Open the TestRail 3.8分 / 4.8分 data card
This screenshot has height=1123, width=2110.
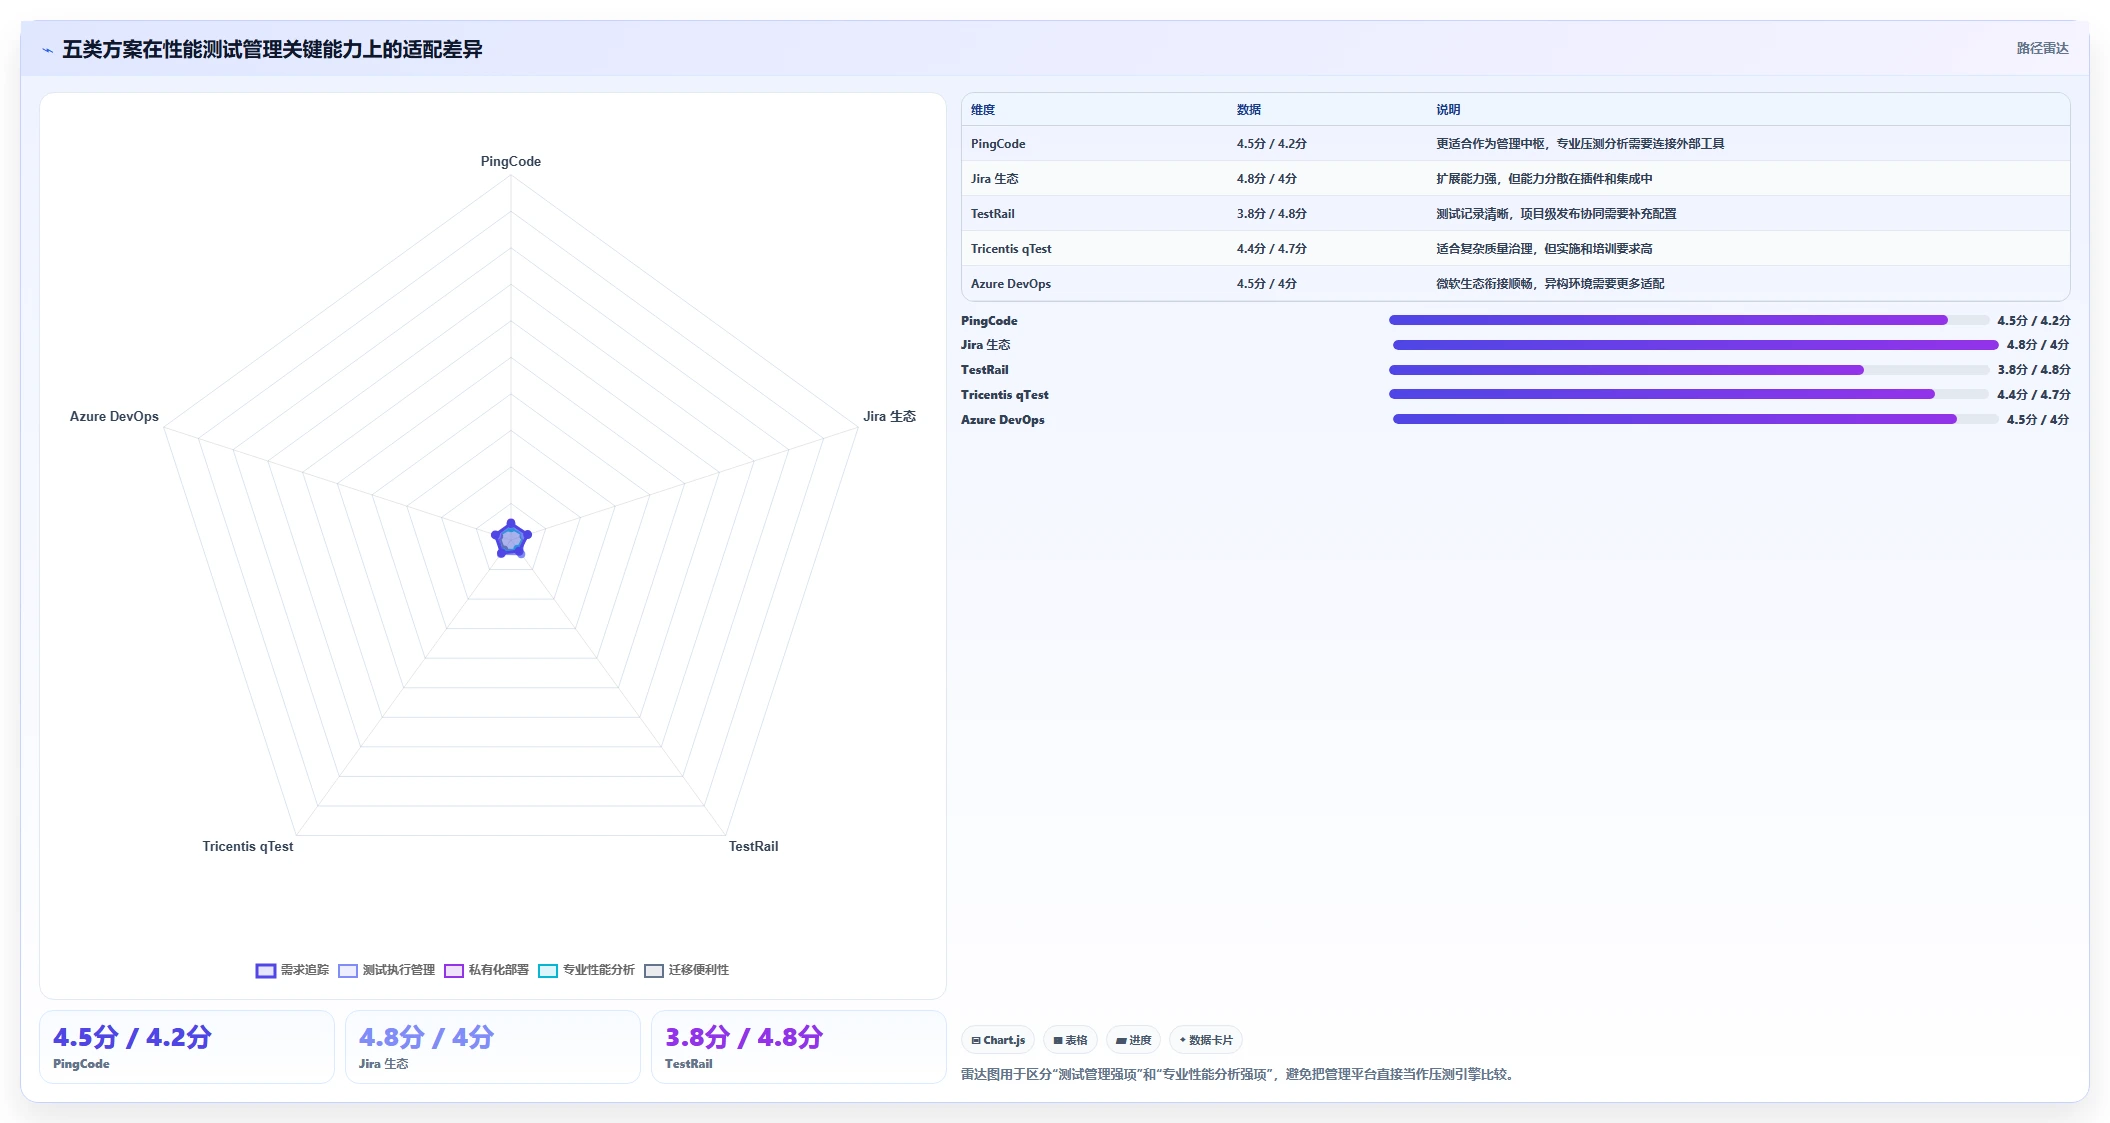799,1047
